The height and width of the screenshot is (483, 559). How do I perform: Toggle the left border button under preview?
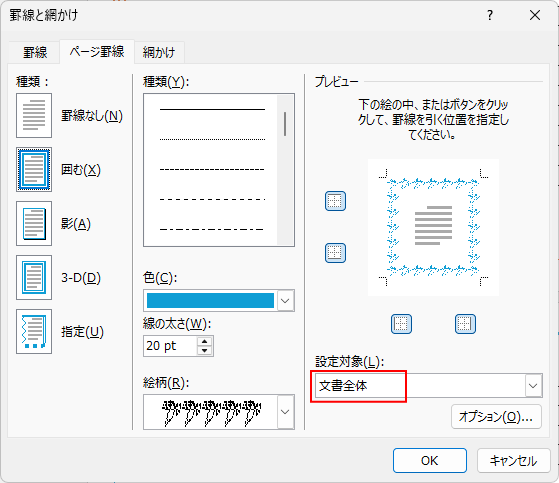pos(401,324)
